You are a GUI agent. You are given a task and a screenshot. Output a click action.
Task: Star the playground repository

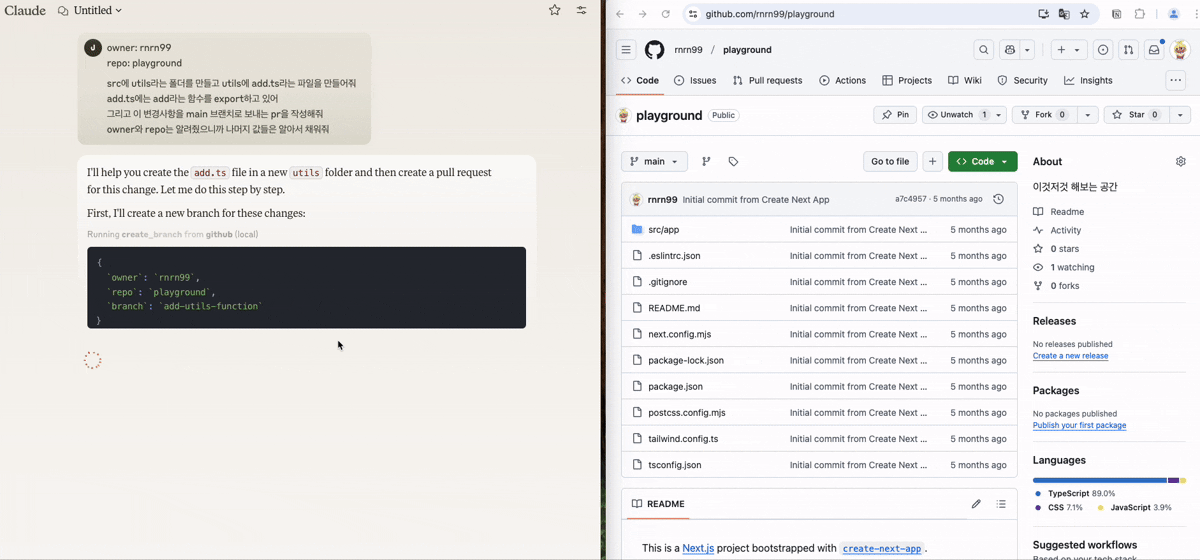(x=1136, y=115)
